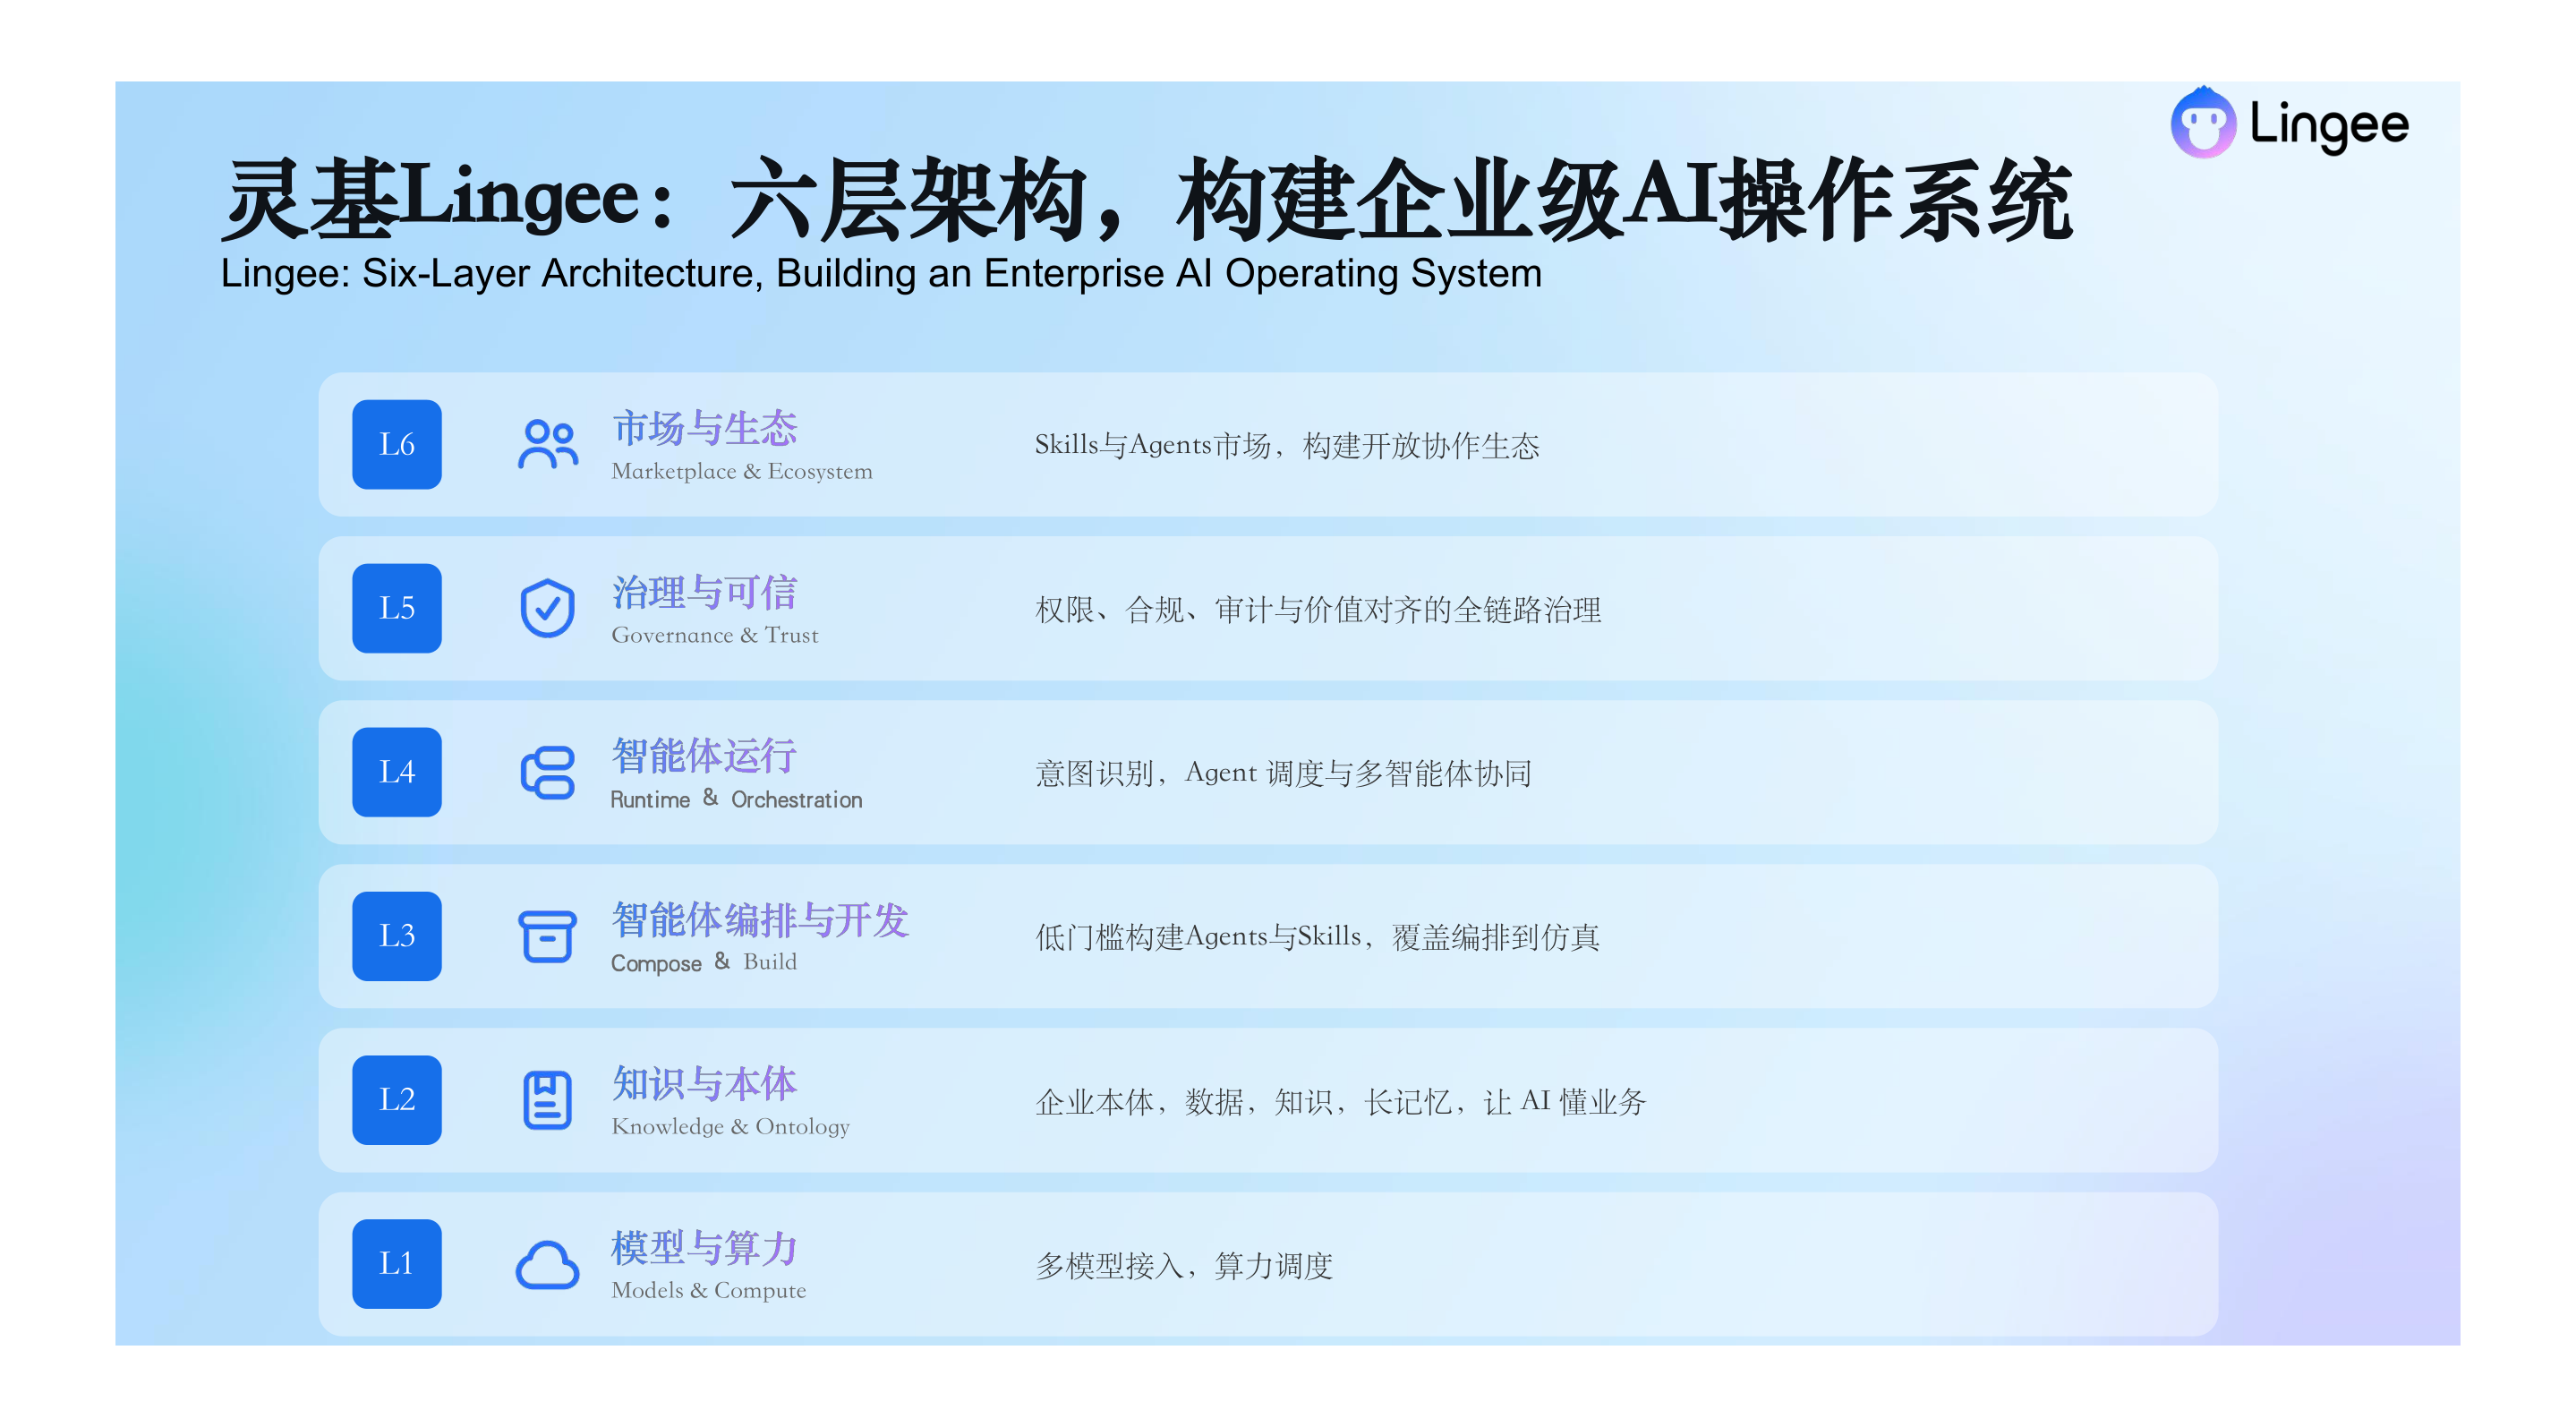Select the L1 layer badge
The width and height of the screenshot is (2576, 1427).
[397, 1264]
